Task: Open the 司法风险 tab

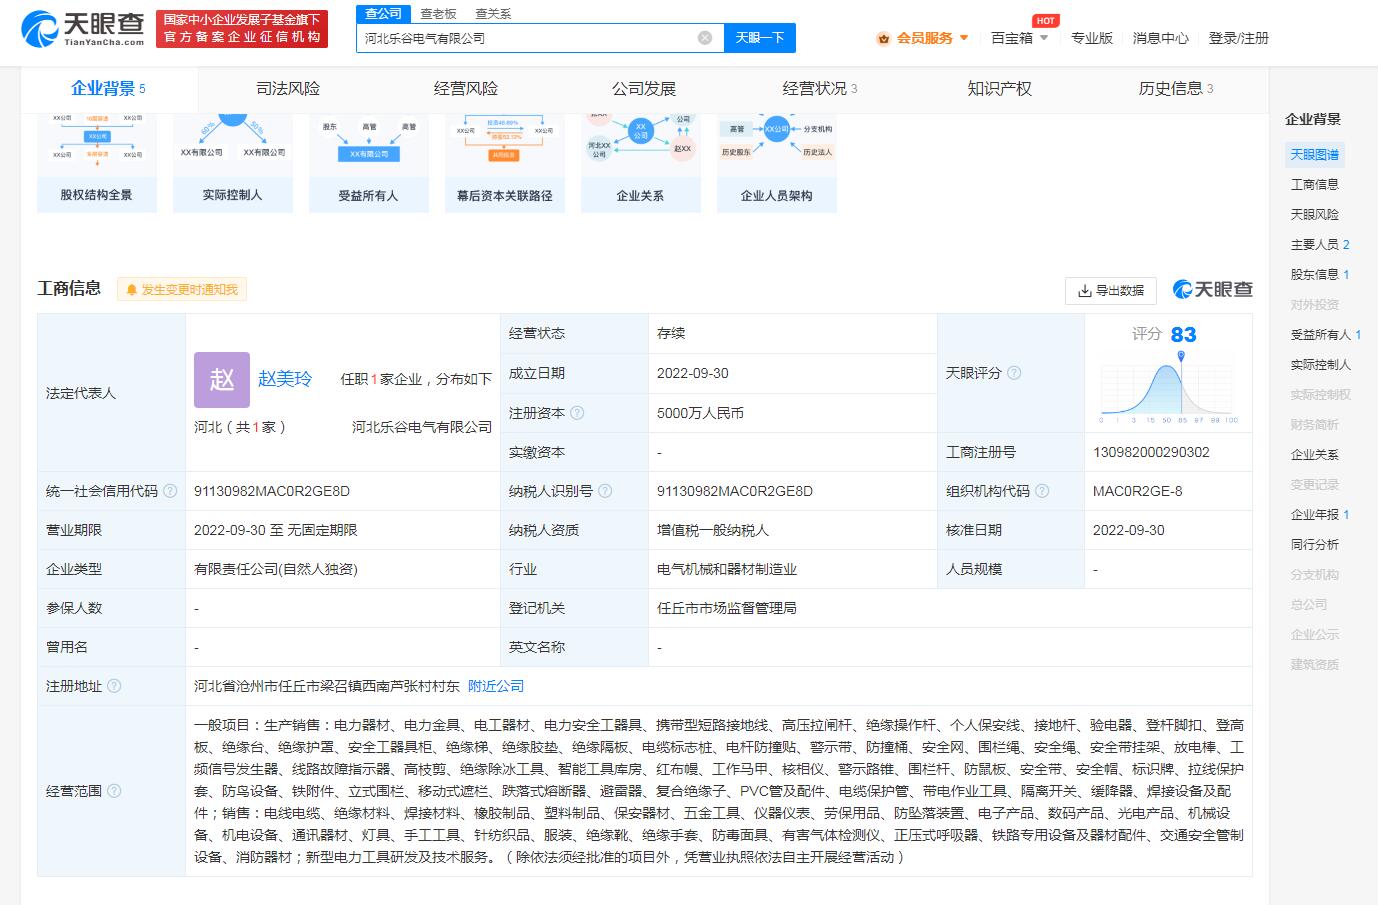Action: click(x=288, y=89)
